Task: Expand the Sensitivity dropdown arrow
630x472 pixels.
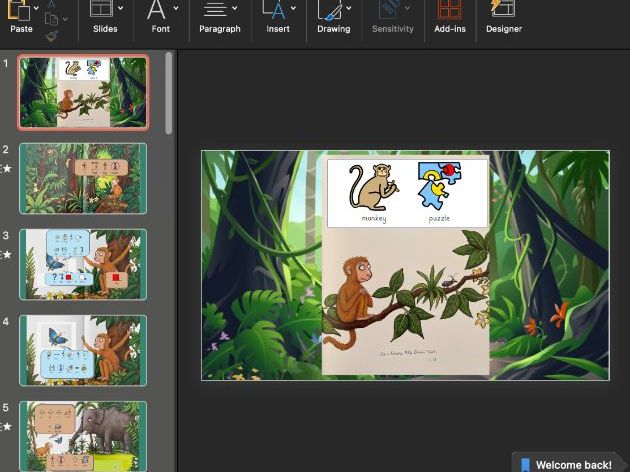Action: pos(407,8)
